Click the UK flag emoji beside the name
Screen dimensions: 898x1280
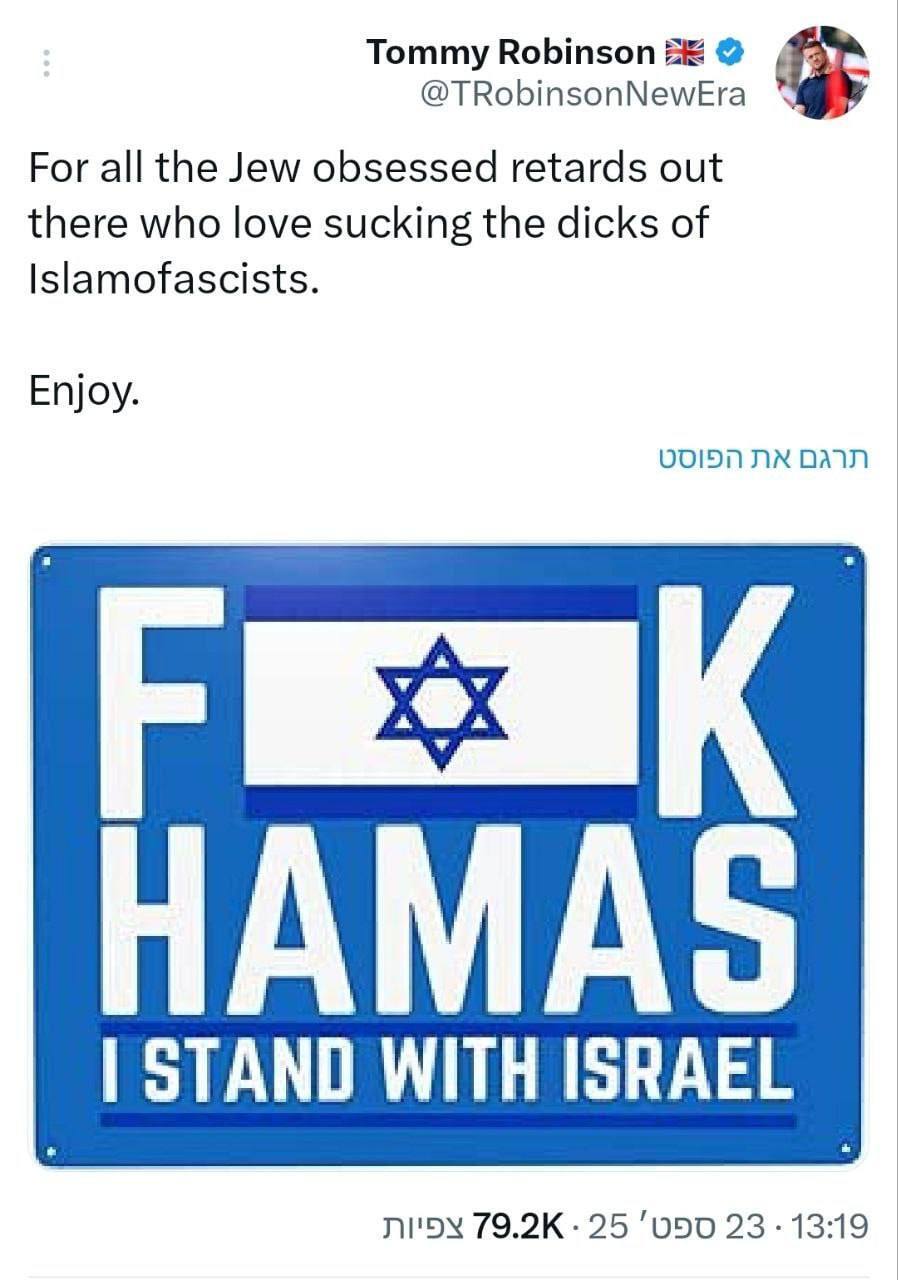[687, 53]
